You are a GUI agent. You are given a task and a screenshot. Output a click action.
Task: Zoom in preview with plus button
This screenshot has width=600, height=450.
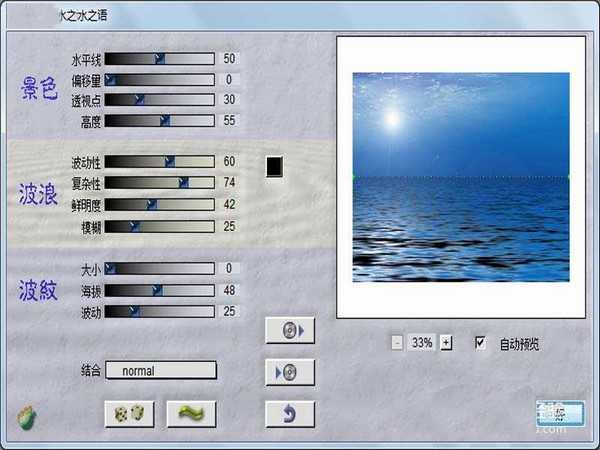pyautogui.click(x=446, y=342)
